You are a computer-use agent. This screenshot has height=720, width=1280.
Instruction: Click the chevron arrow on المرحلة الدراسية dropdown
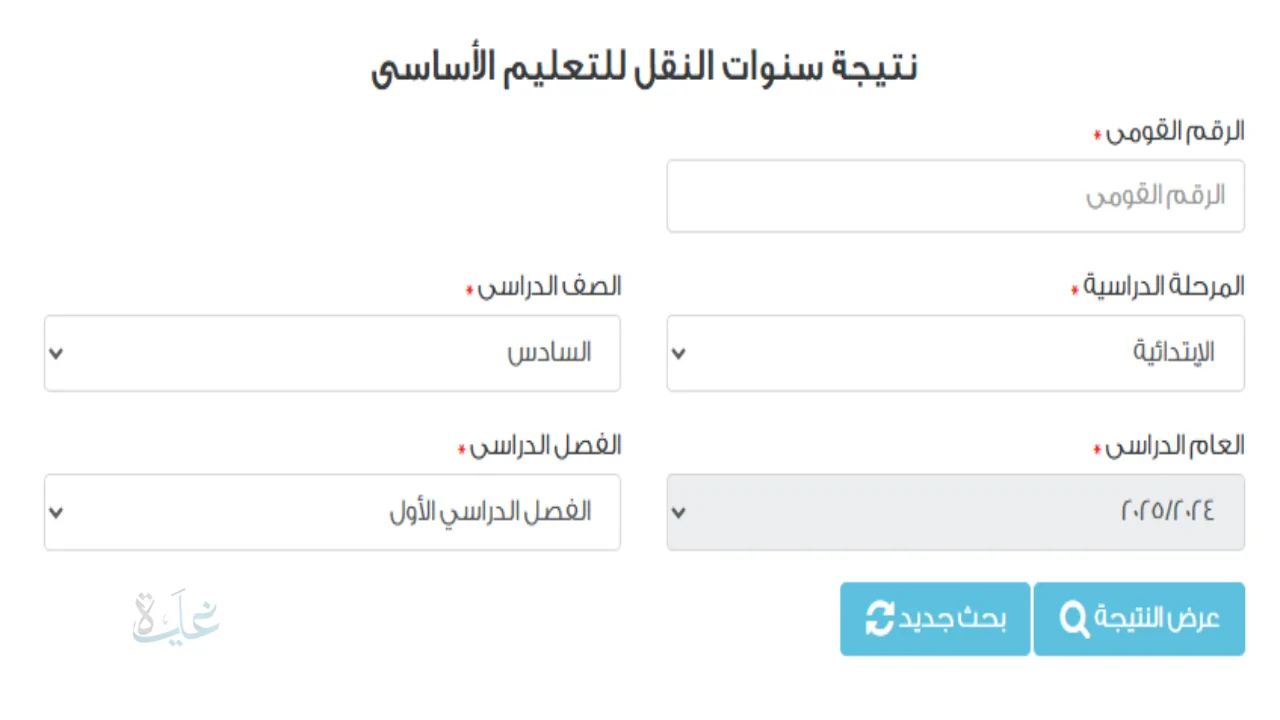click(x=679, y=353)
